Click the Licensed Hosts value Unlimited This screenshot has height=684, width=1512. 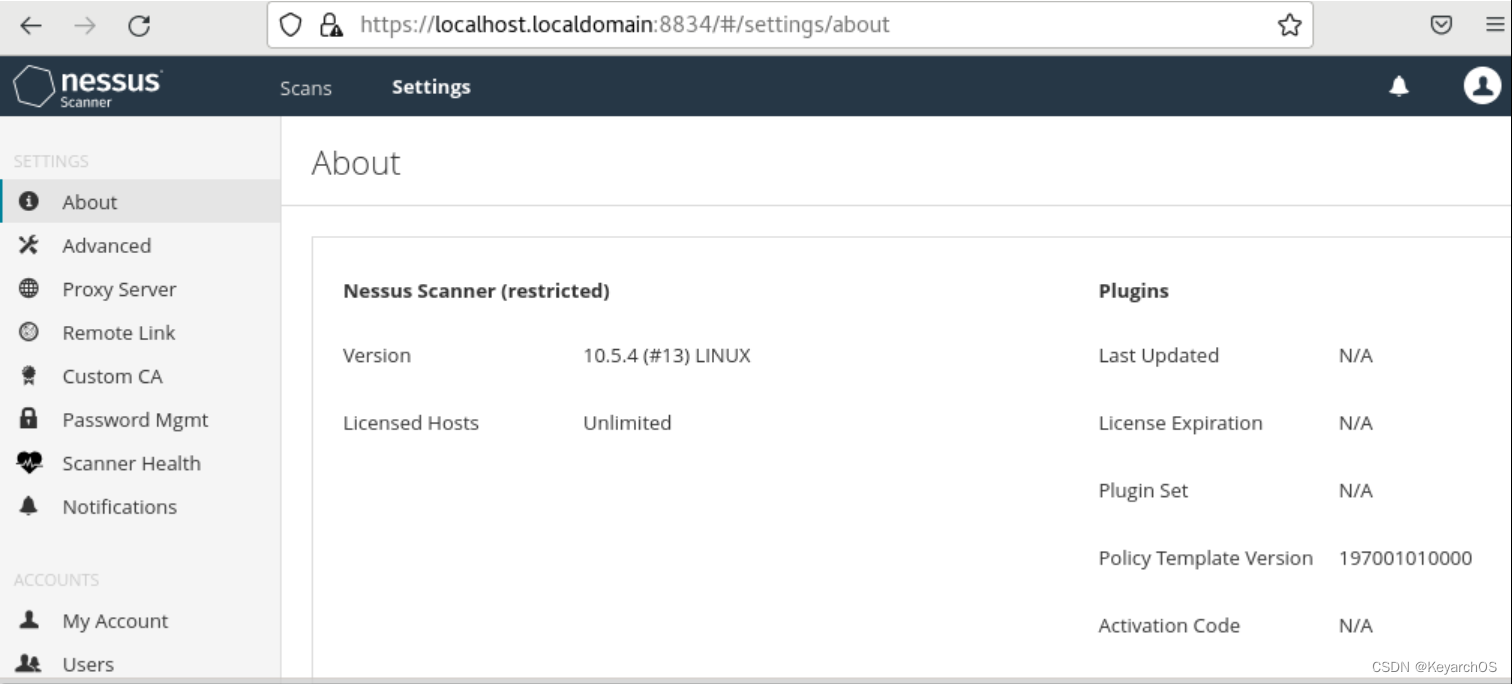point(627,423)
